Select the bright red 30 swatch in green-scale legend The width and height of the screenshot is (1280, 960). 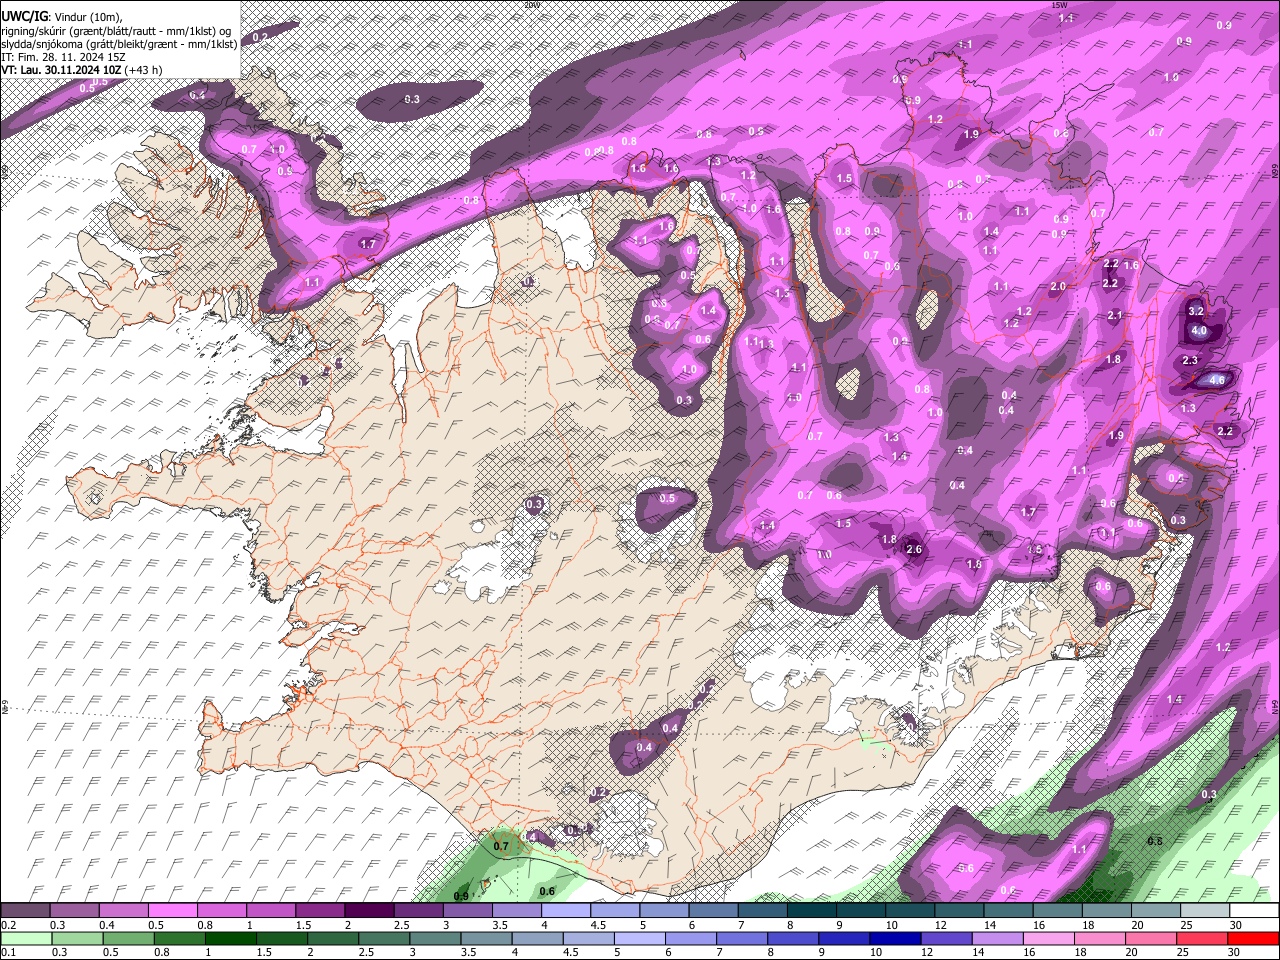tap(1253, 939)
